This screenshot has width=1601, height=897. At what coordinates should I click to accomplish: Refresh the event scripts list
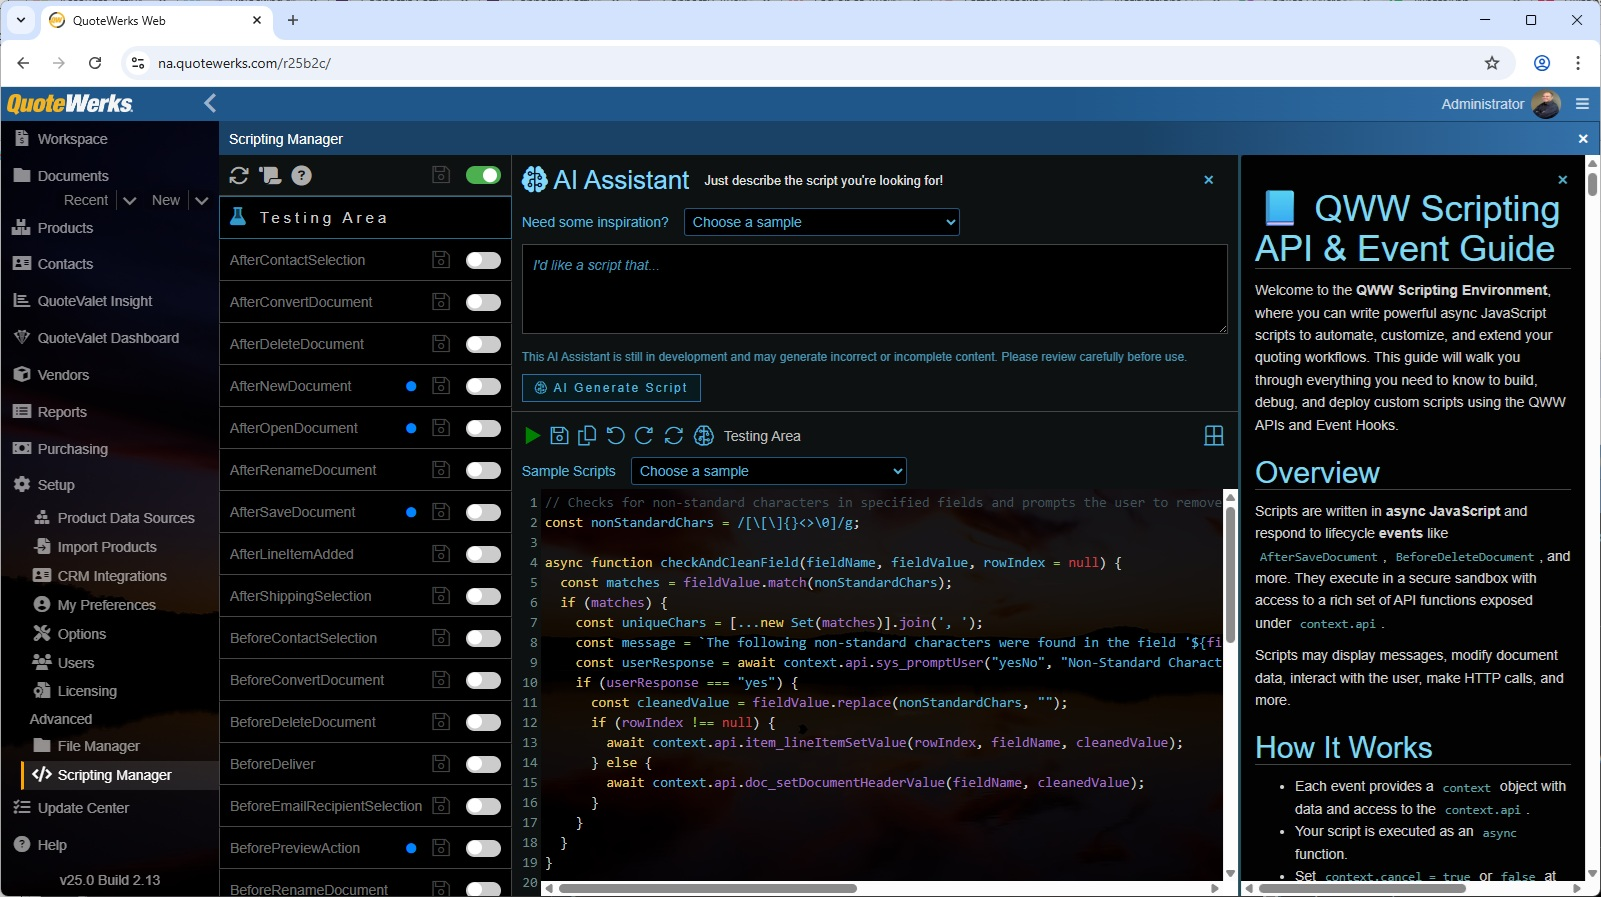(x=239, y=176)
